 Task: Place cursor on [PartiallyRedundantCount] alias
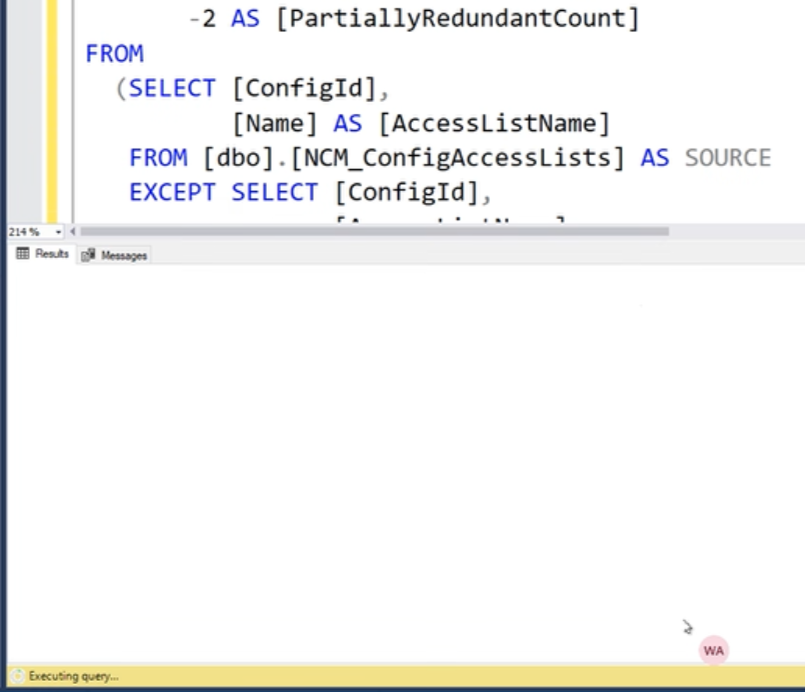(x=457, y=19)
